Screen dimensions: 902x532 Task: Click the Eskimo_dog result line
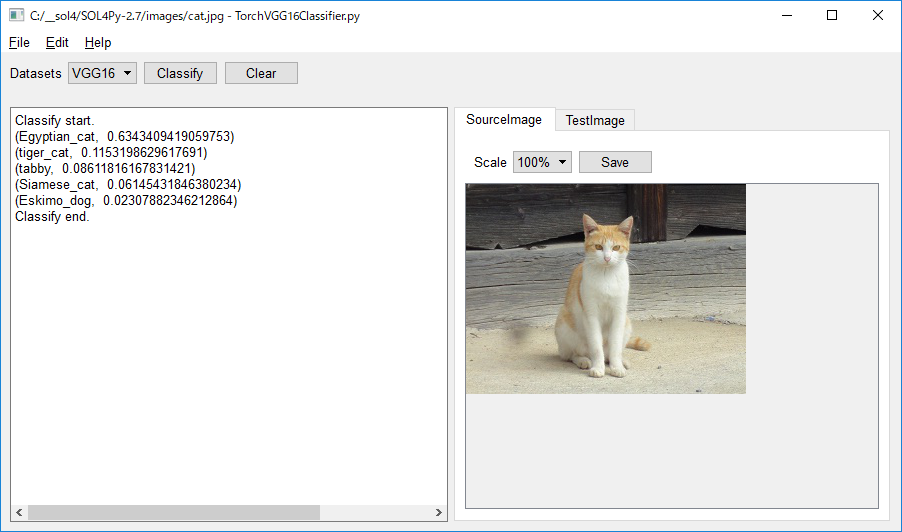point(126,201)
